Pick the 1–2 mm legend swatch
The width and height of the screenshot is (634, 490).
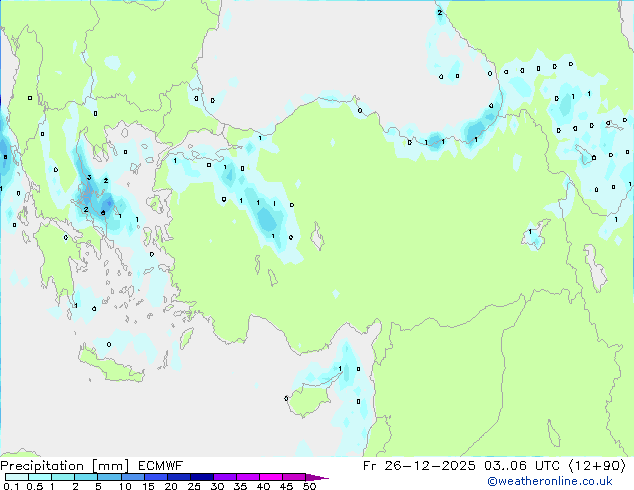63,477
